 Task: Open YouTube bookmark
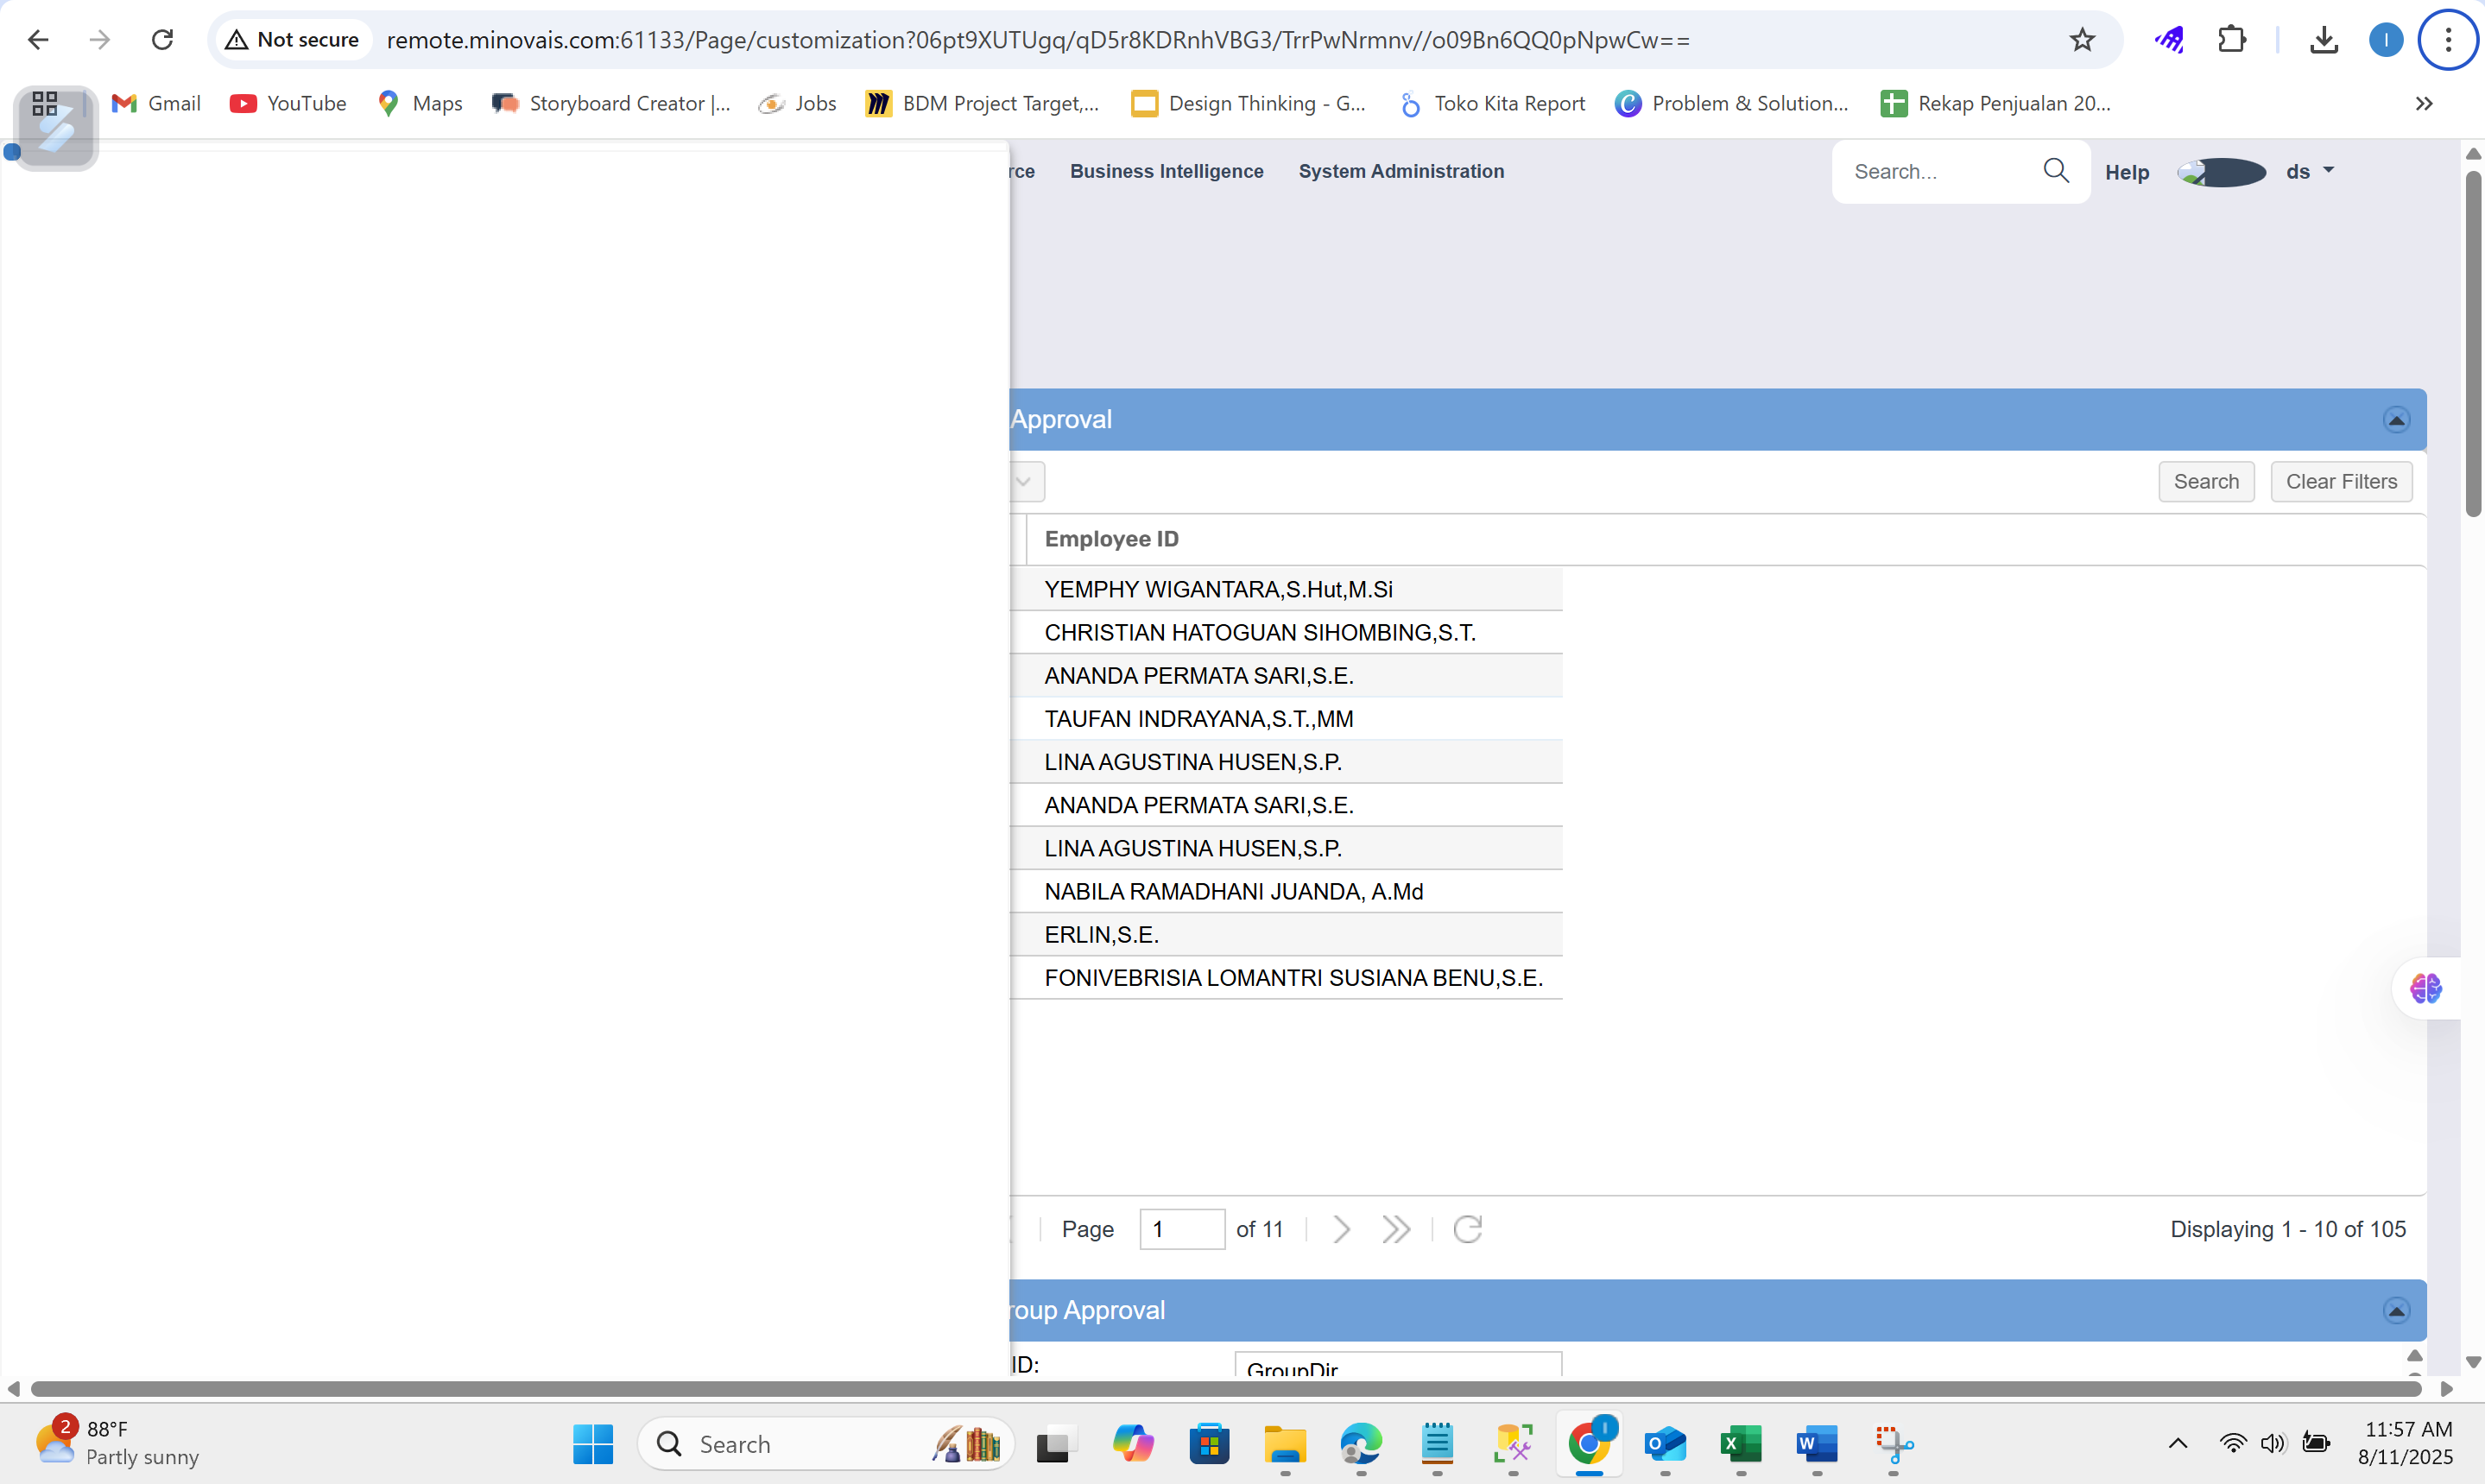pos(288,103)
